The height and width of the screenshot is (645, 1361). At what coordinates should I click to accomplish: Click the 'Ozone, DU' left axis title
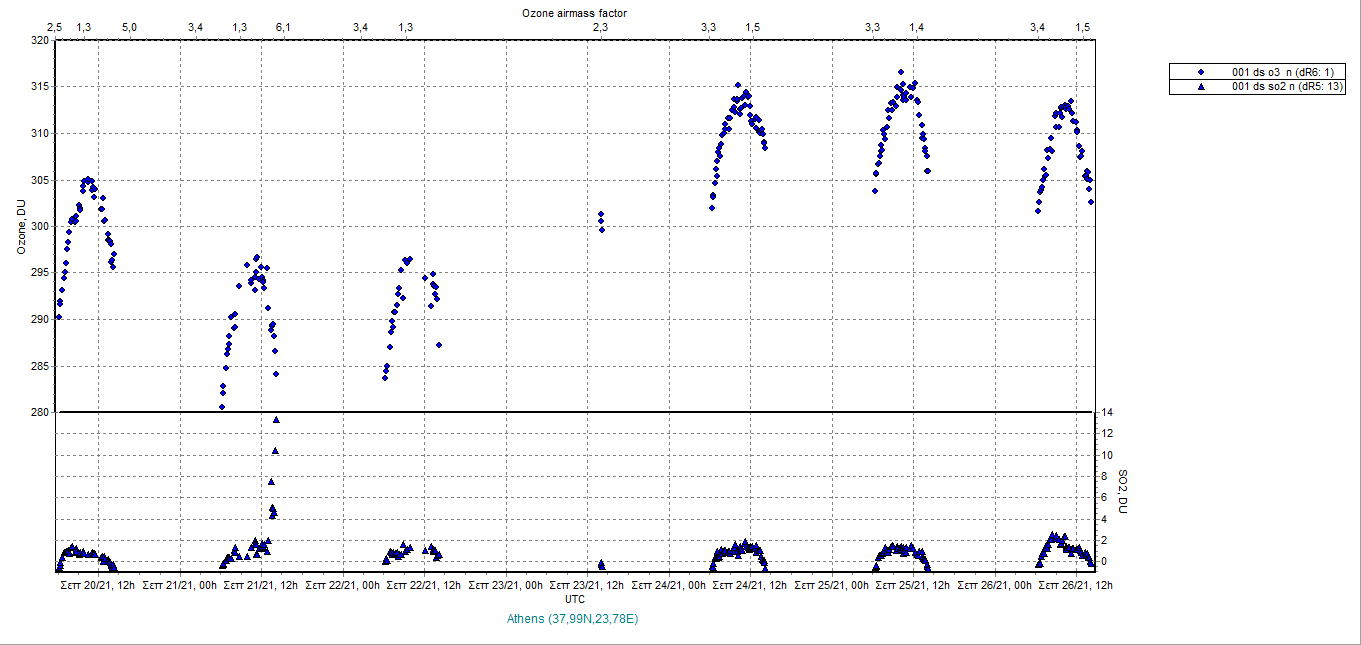[x=21, y=226]
